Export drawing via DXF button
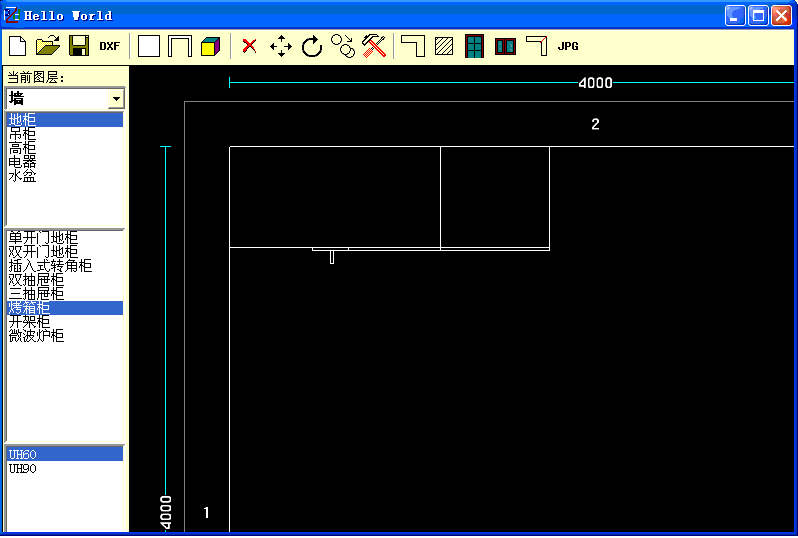 (109, 46)
